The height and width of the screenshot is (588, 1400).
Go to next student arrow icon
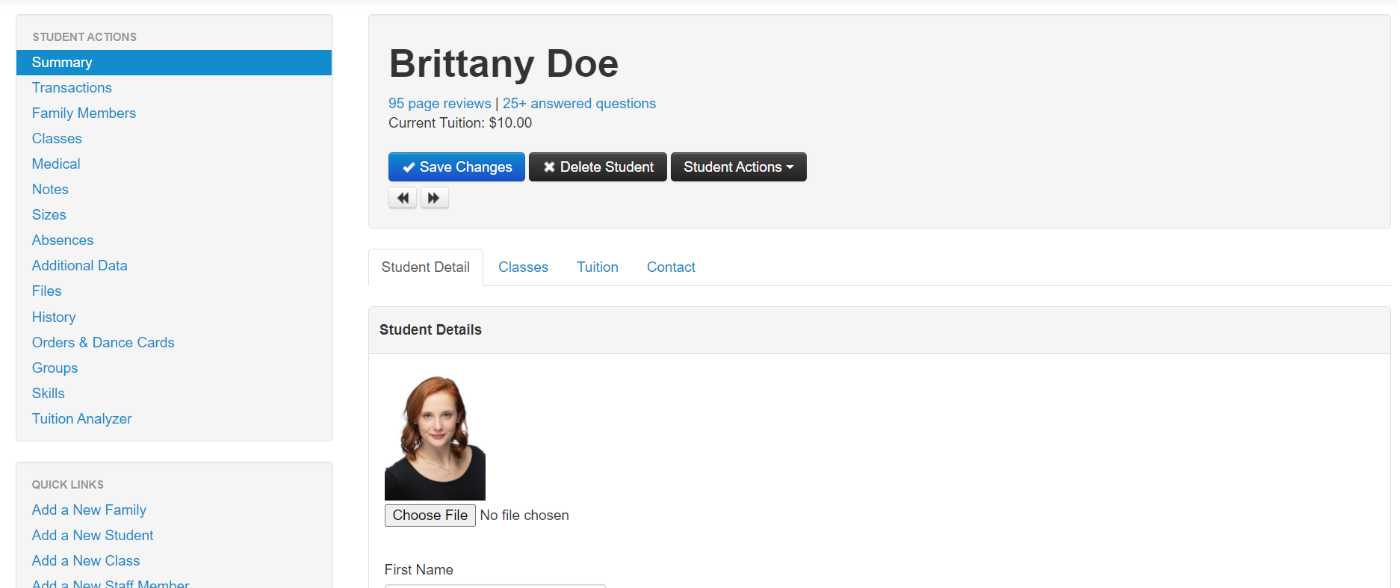[433, 198]
